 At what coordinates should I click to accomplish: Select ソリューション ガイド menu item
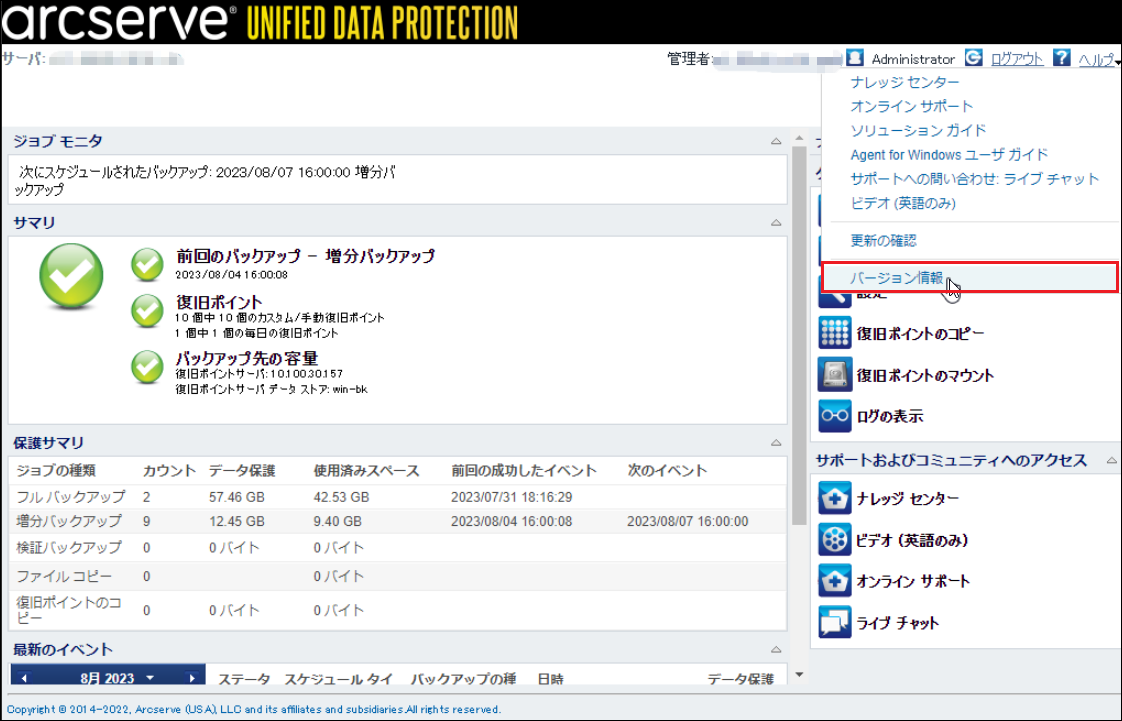tap(918, 131)
